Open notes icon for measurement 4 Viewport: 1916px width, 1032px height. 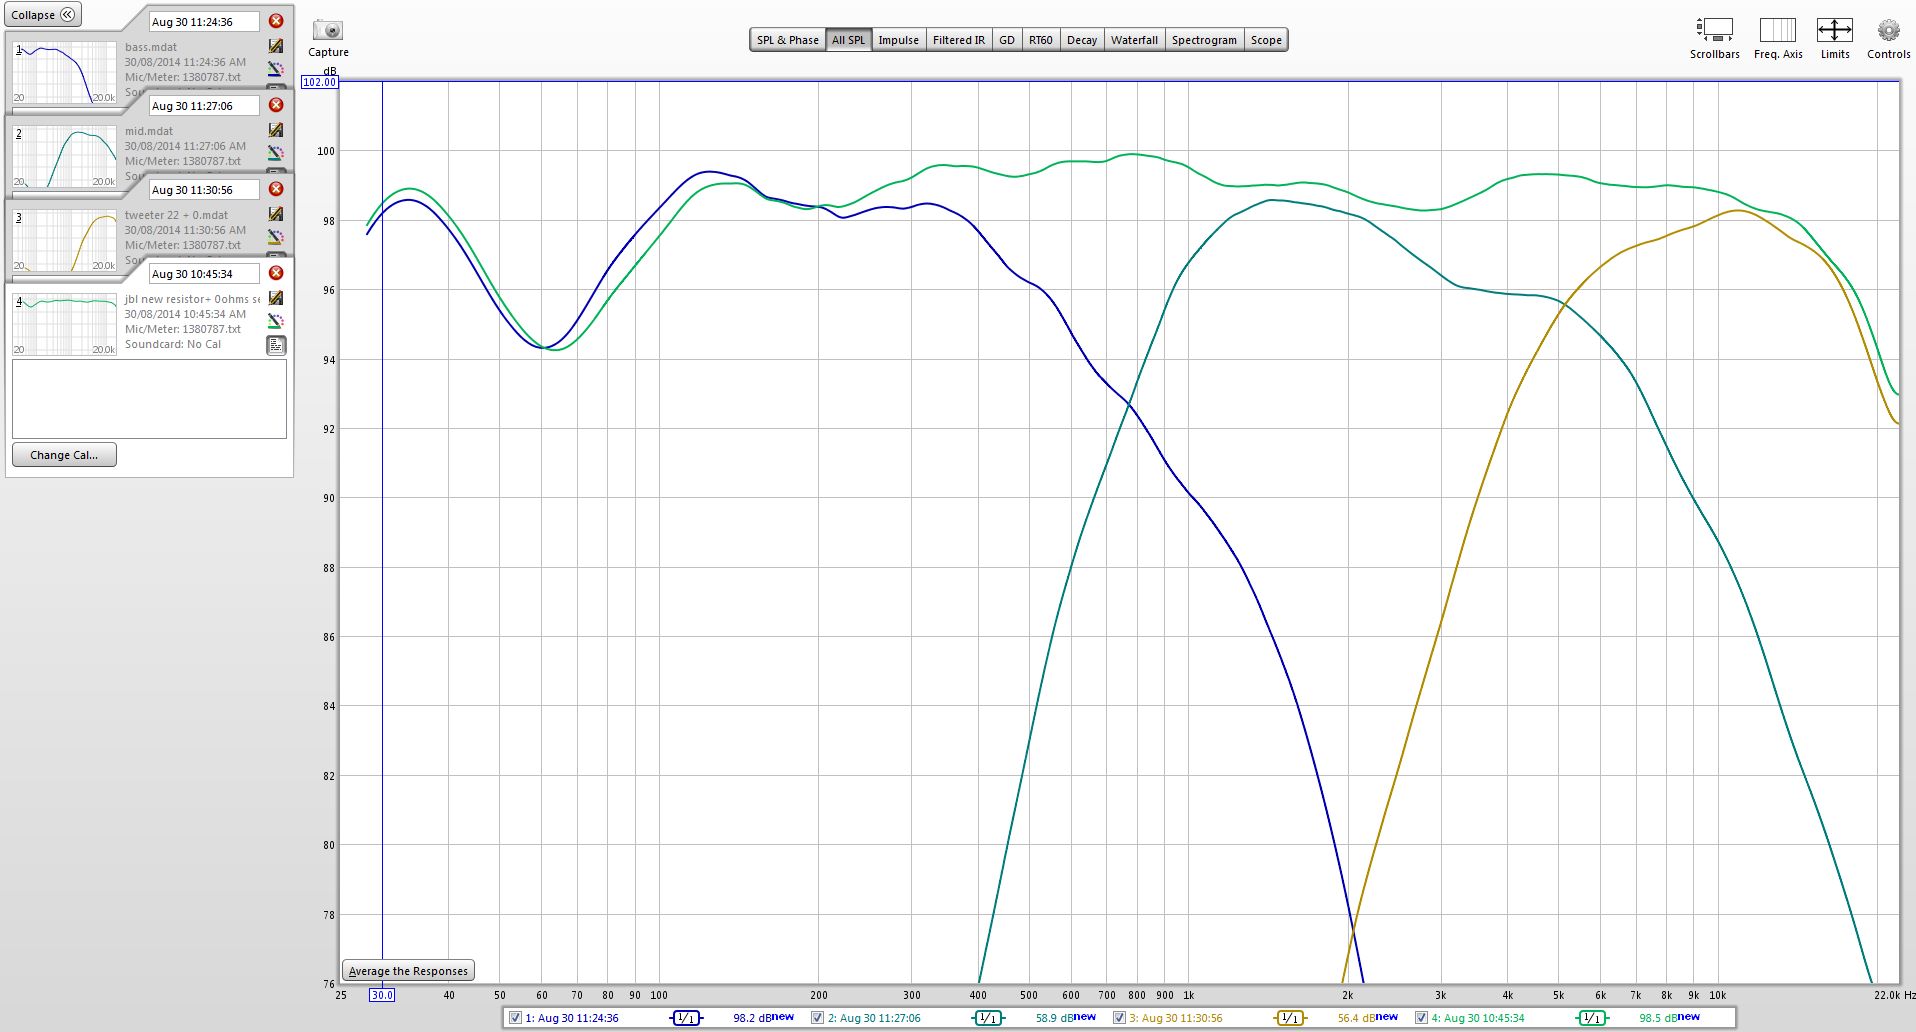[276, 345]
